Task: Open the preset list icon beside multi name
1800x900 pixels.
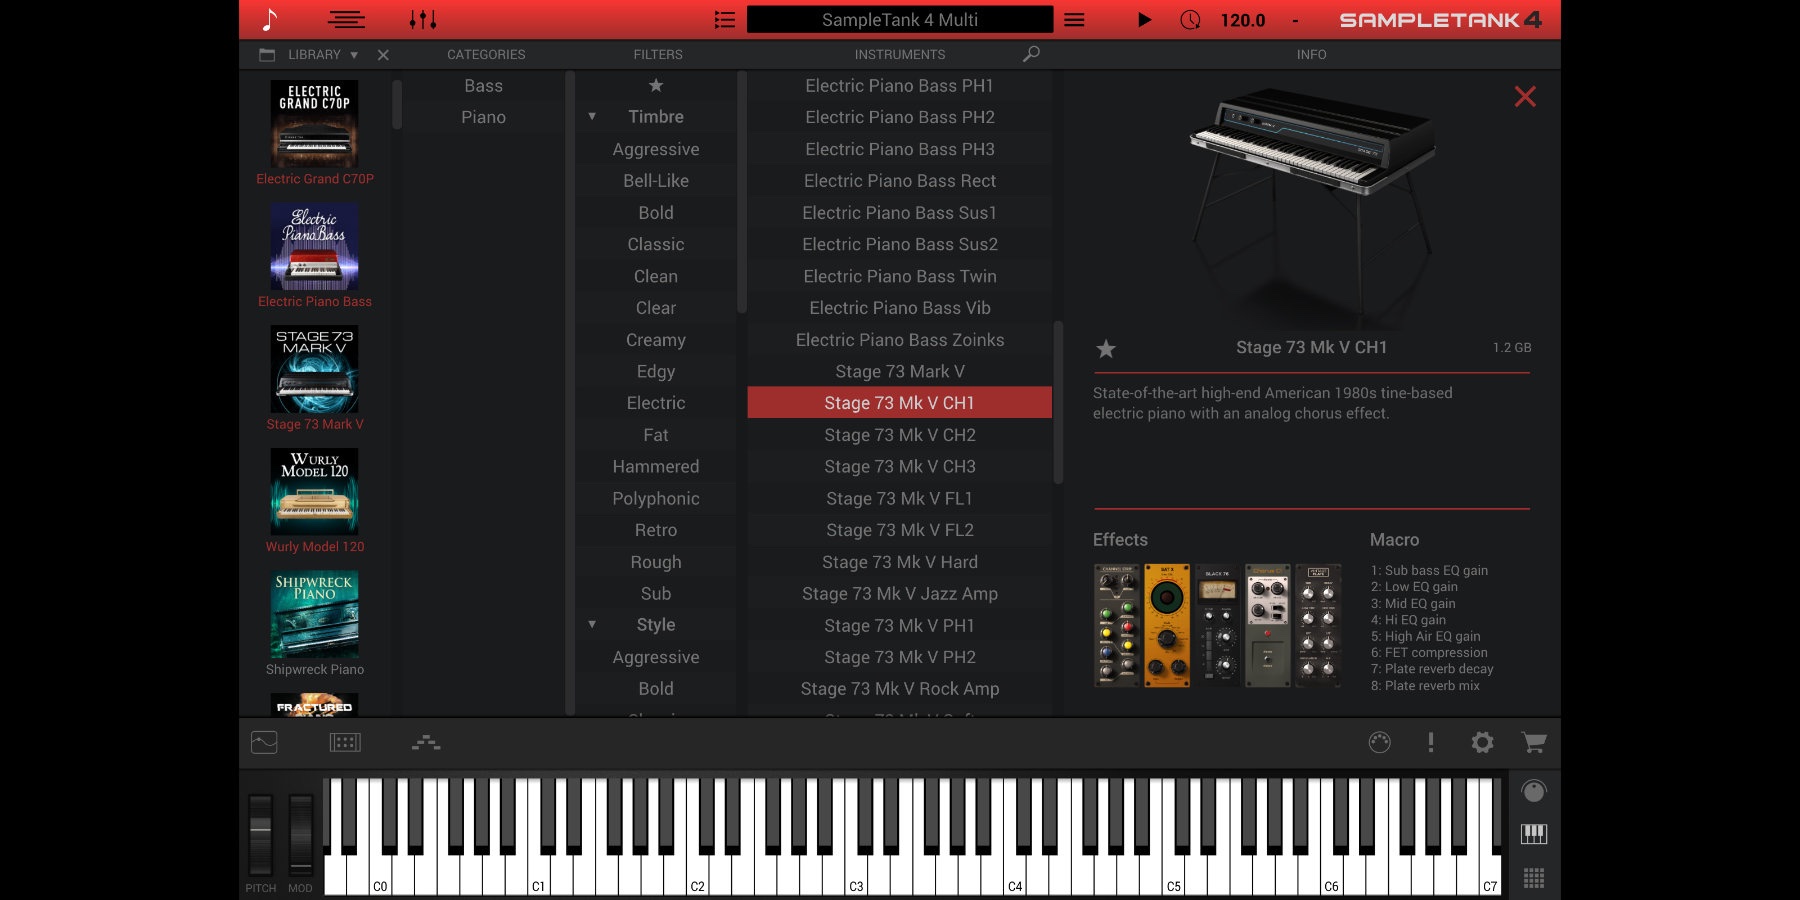Action: click(725, 20)
